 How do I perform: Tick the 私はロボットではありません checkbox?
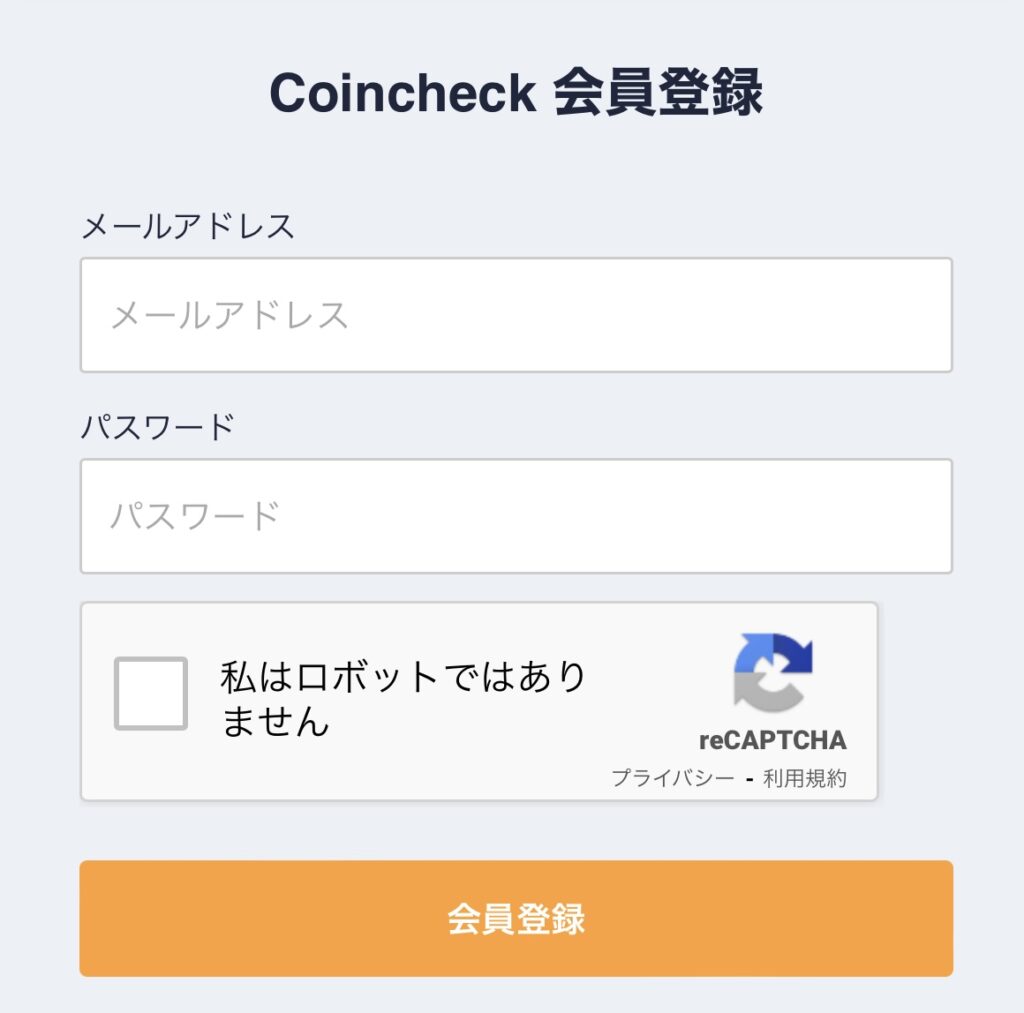150,693
